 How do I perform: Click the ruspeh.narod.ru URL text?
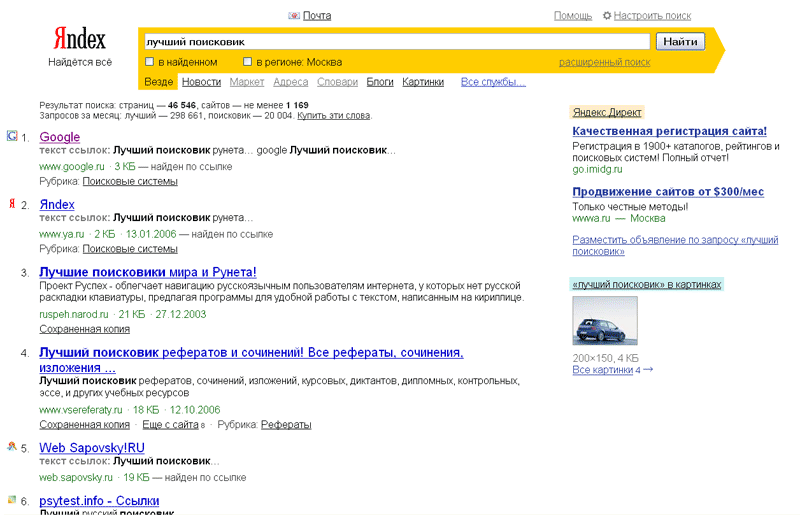click(x=74, y=314)
